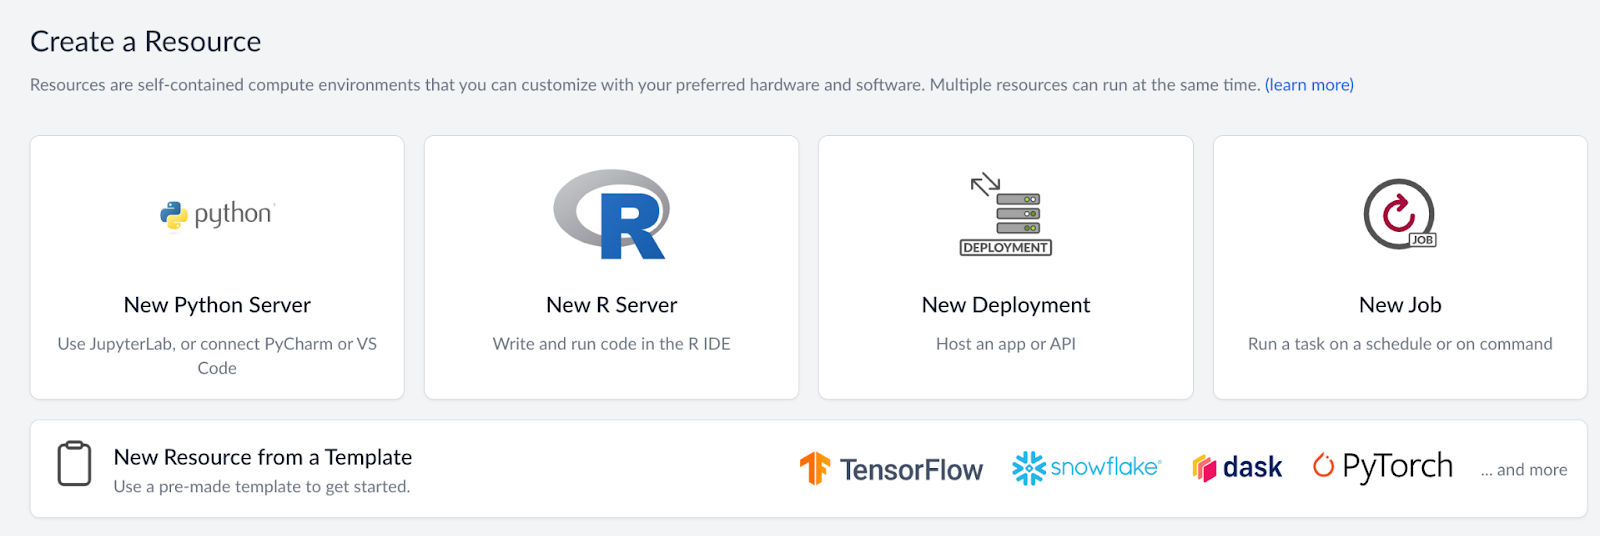Select New Deployment title
Viewport: 1600px width, 536px height.
coord(1006,305)
